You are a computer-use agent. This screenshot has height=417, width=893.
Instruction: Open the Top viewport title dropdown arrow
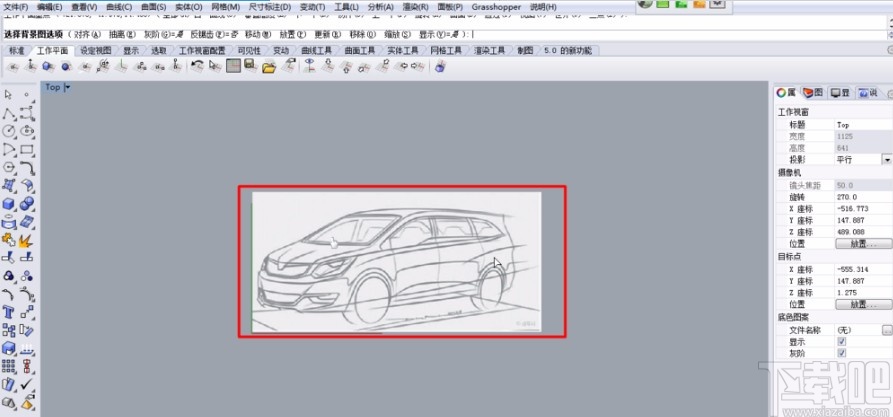(67, 88)
